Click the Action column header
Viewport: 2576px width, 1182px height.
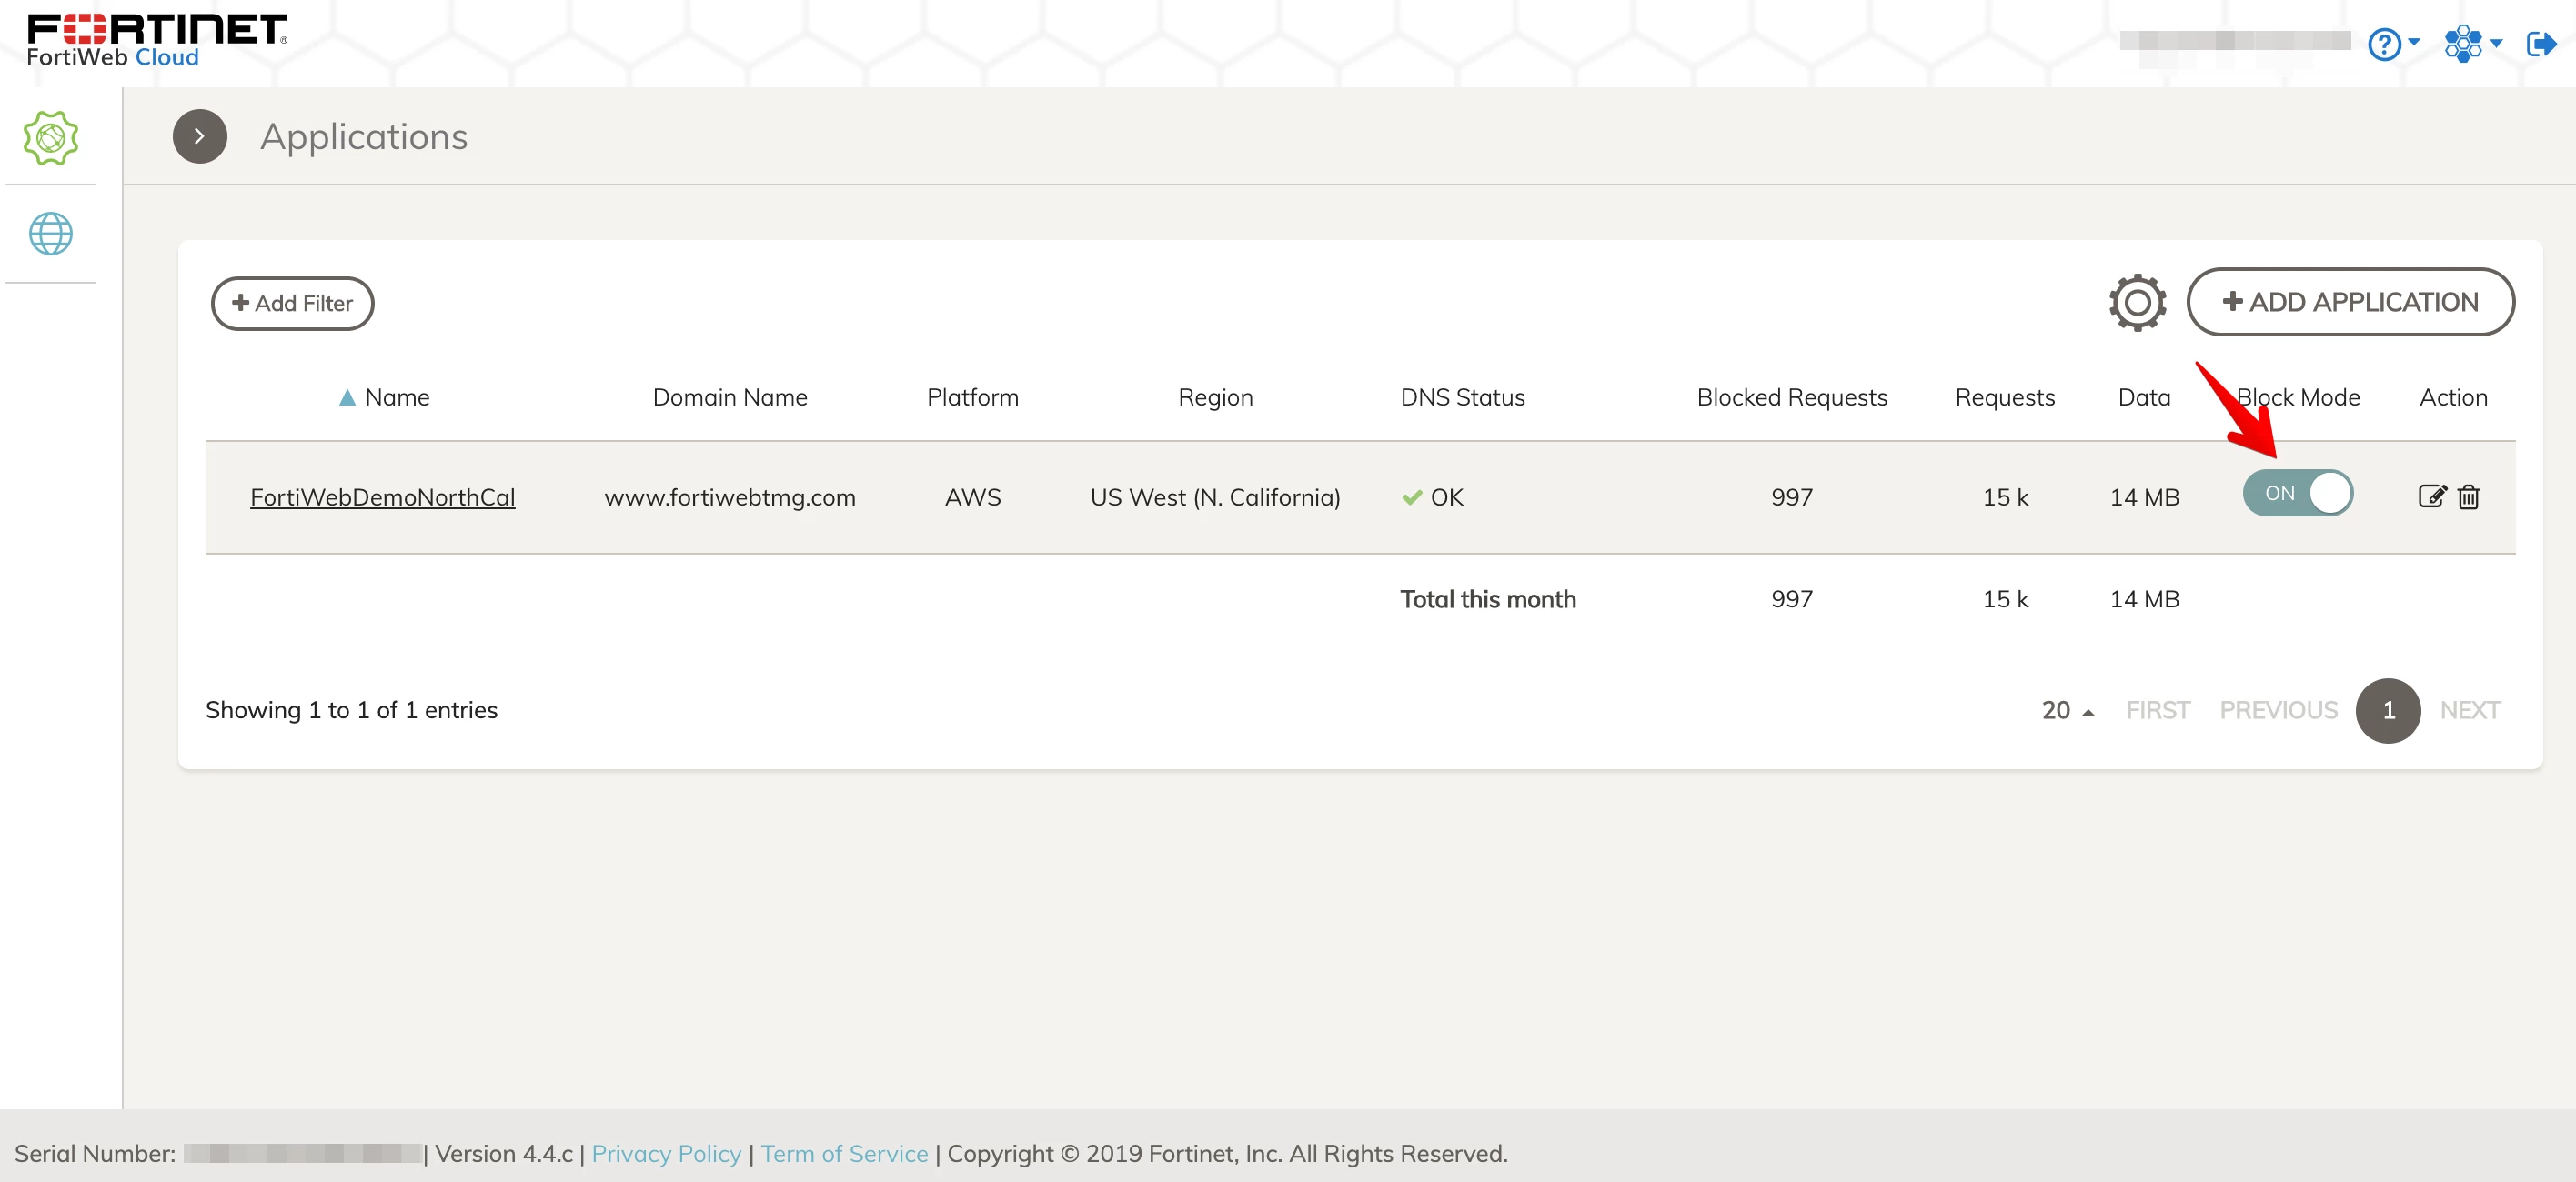tap(2452, 397)
